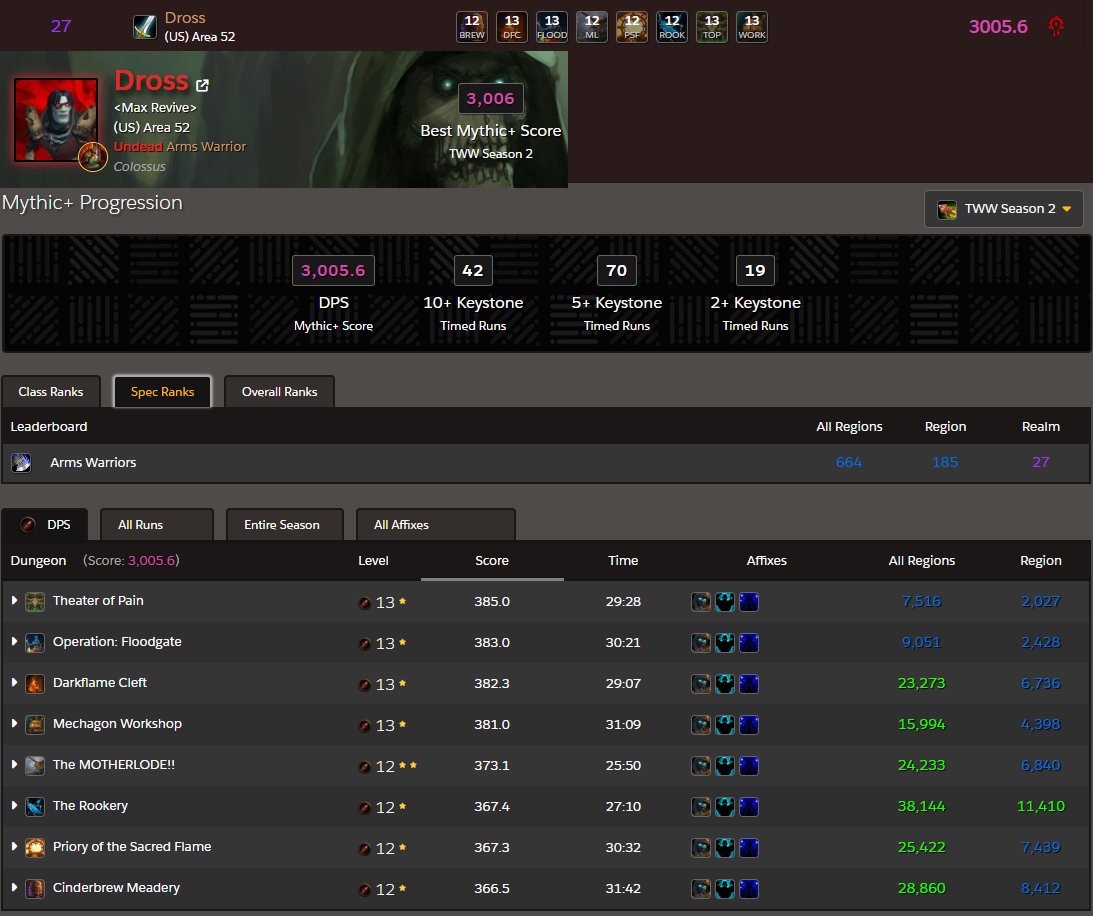
Task: Expand Priory of the Sacred Flame row
Action: click(14, 846)
